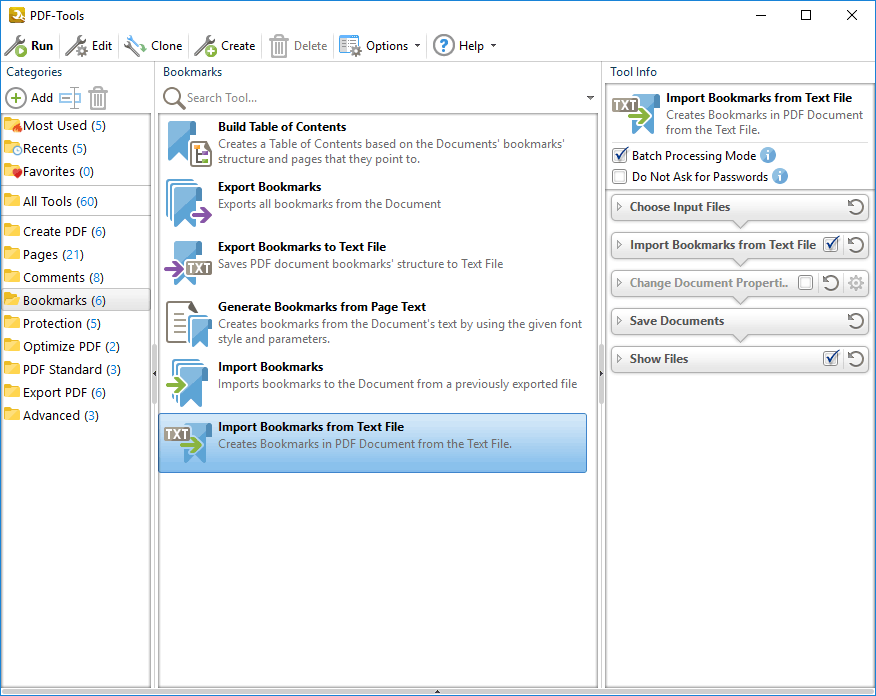Open the search tool dropdown arrow
This screenshot has height=696, width=876.
[x=591, y=98]
